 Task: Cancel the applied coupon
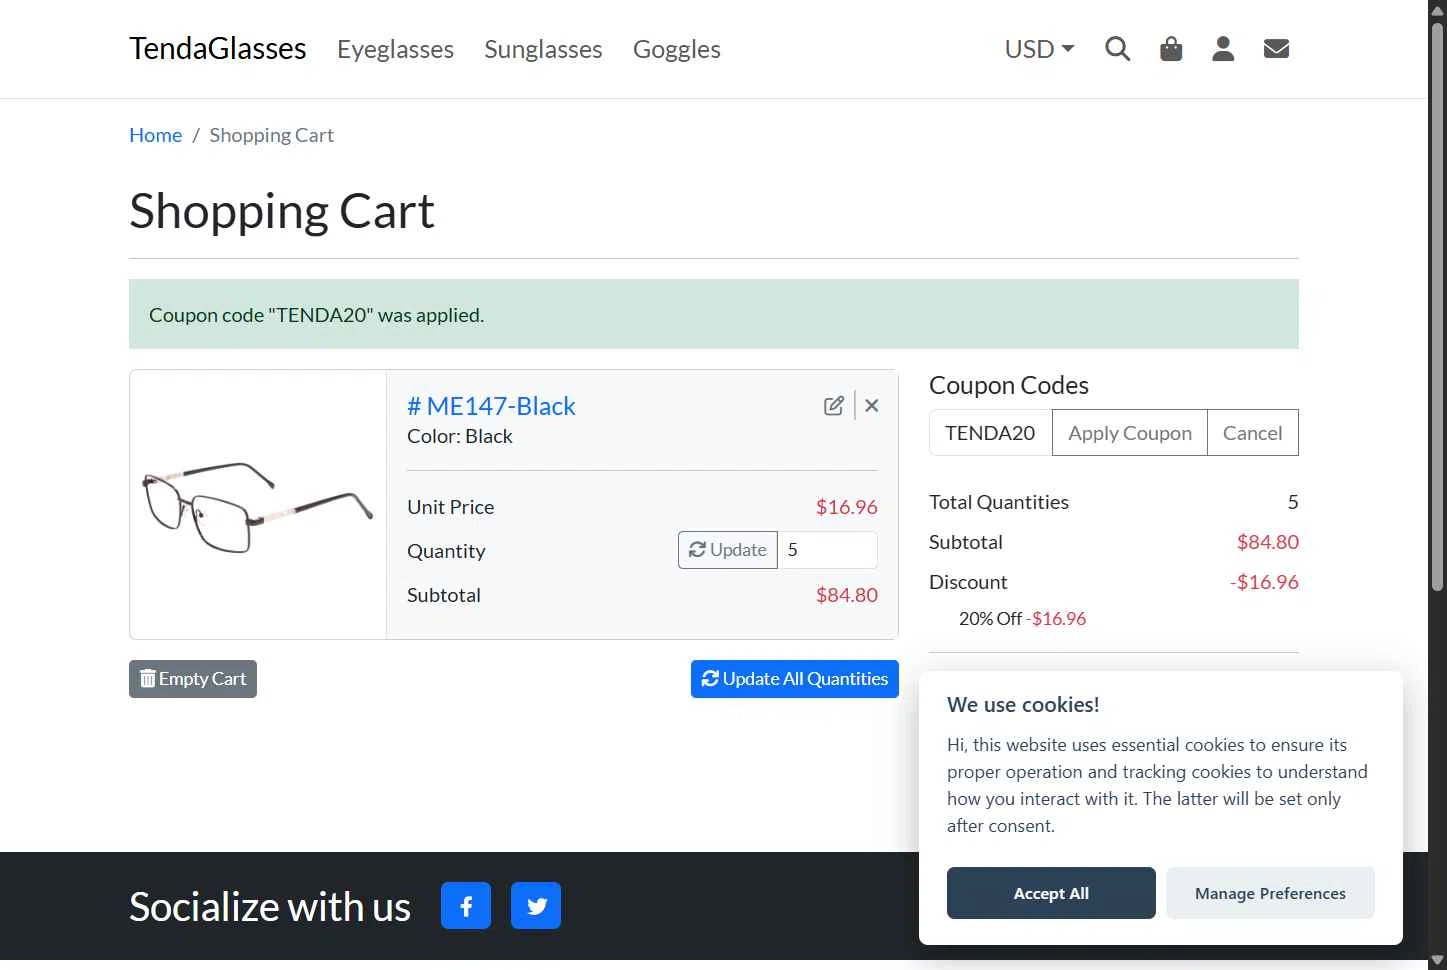tap(1253, 433)
